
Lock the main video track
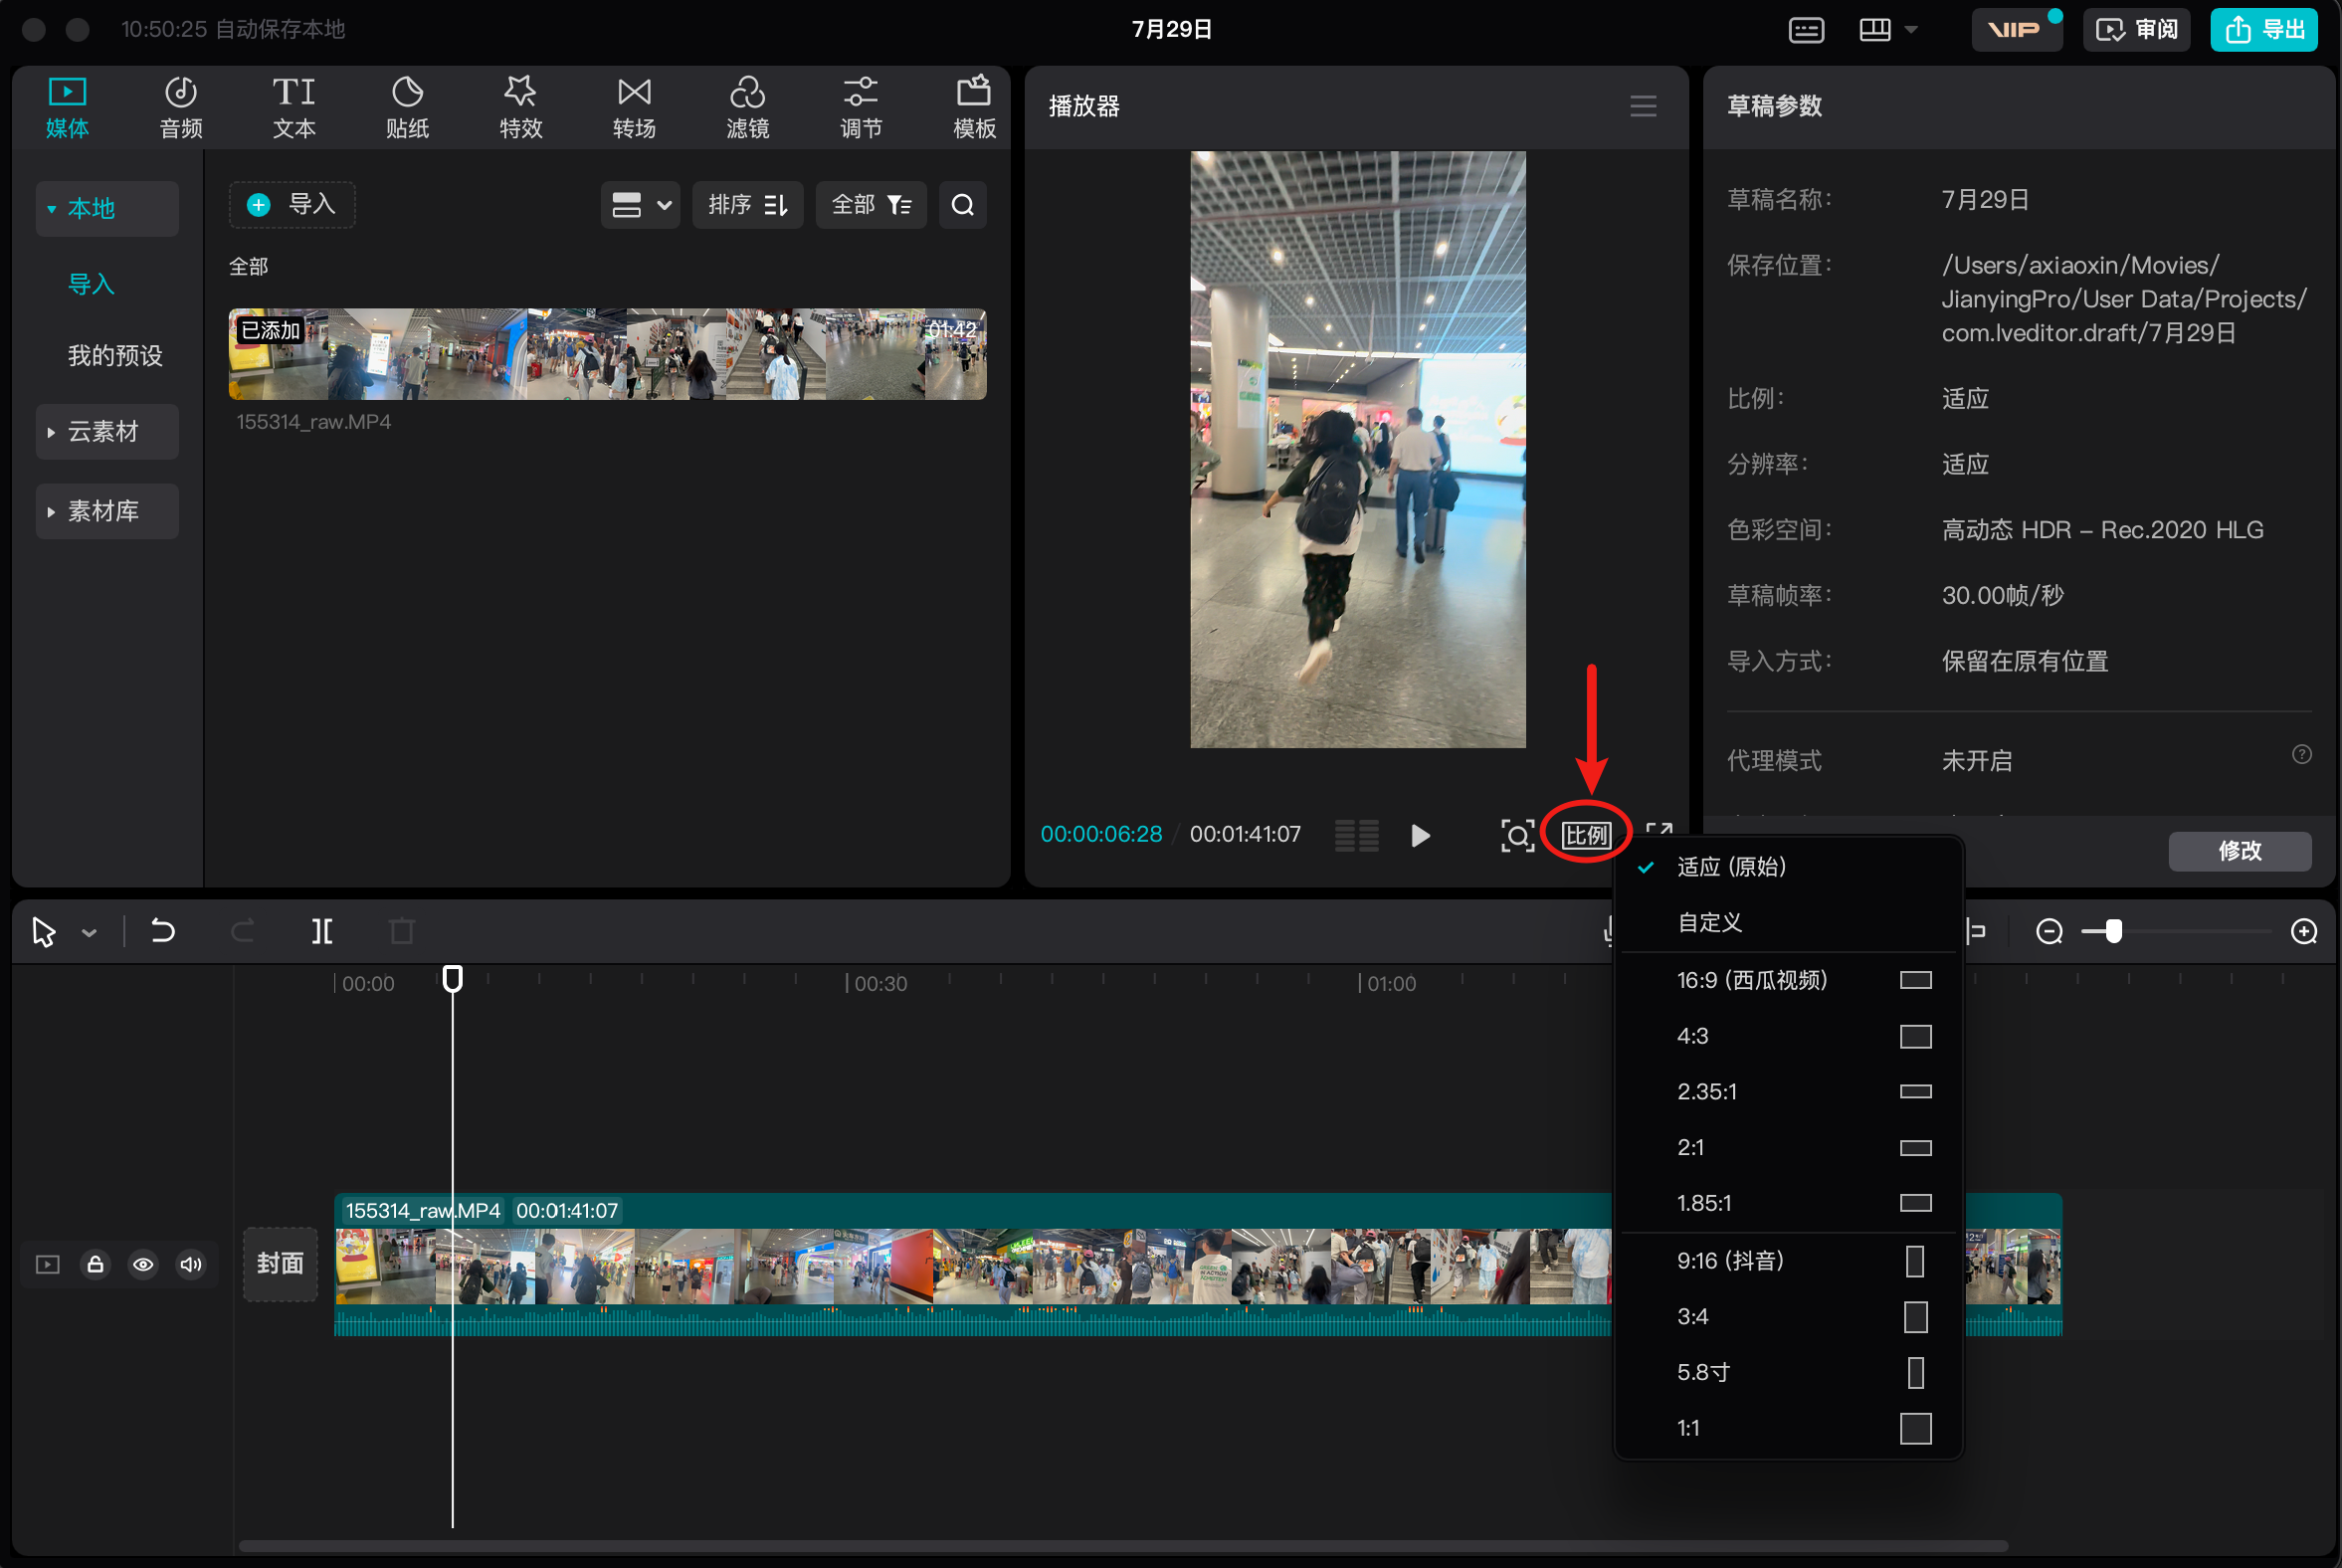(x=95, y=1264)
